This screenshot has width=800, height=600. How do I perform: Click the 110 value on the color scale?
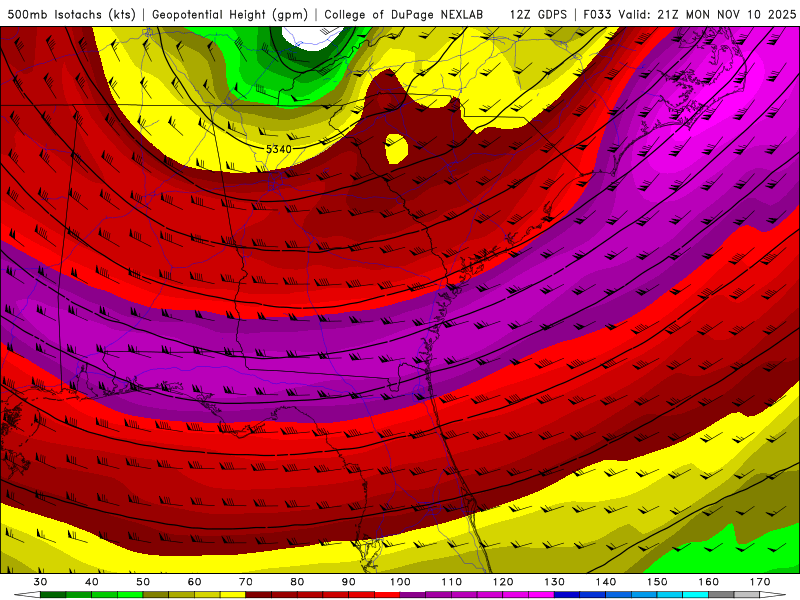pos(452,582)
